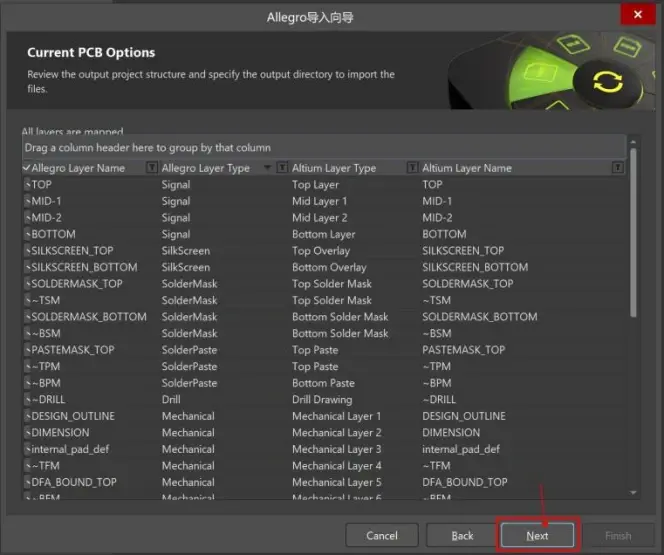Viewport: 664px width, 555px height.
Task: Click the Mechanical Layer 2 cell
Action: pyautogui.click(x=337, y=432)
